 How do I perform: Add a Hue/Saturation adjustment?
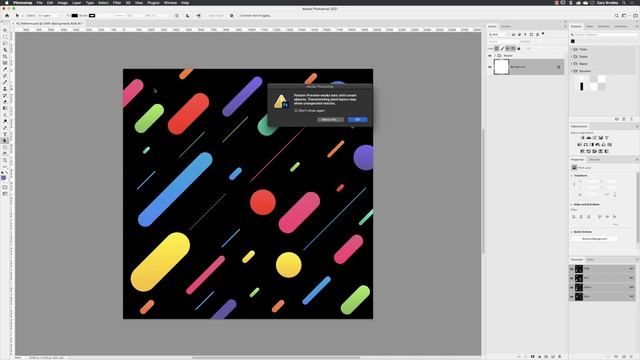click(x=579, y=144)
